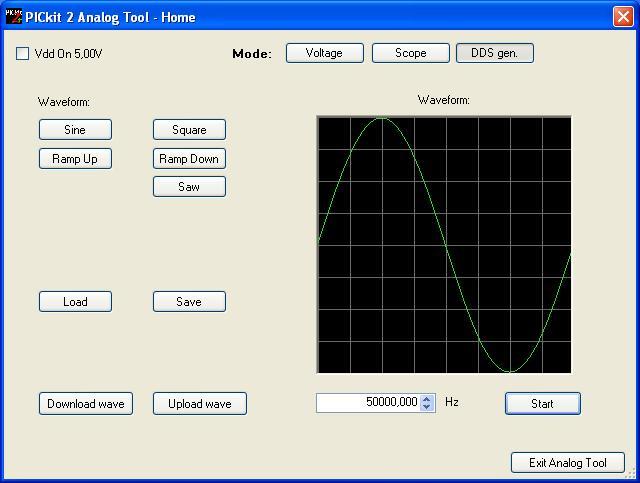640x483 pixels.
Task: Close the PICkit 2 Analog Tool window
Action: tap(623, 17)
